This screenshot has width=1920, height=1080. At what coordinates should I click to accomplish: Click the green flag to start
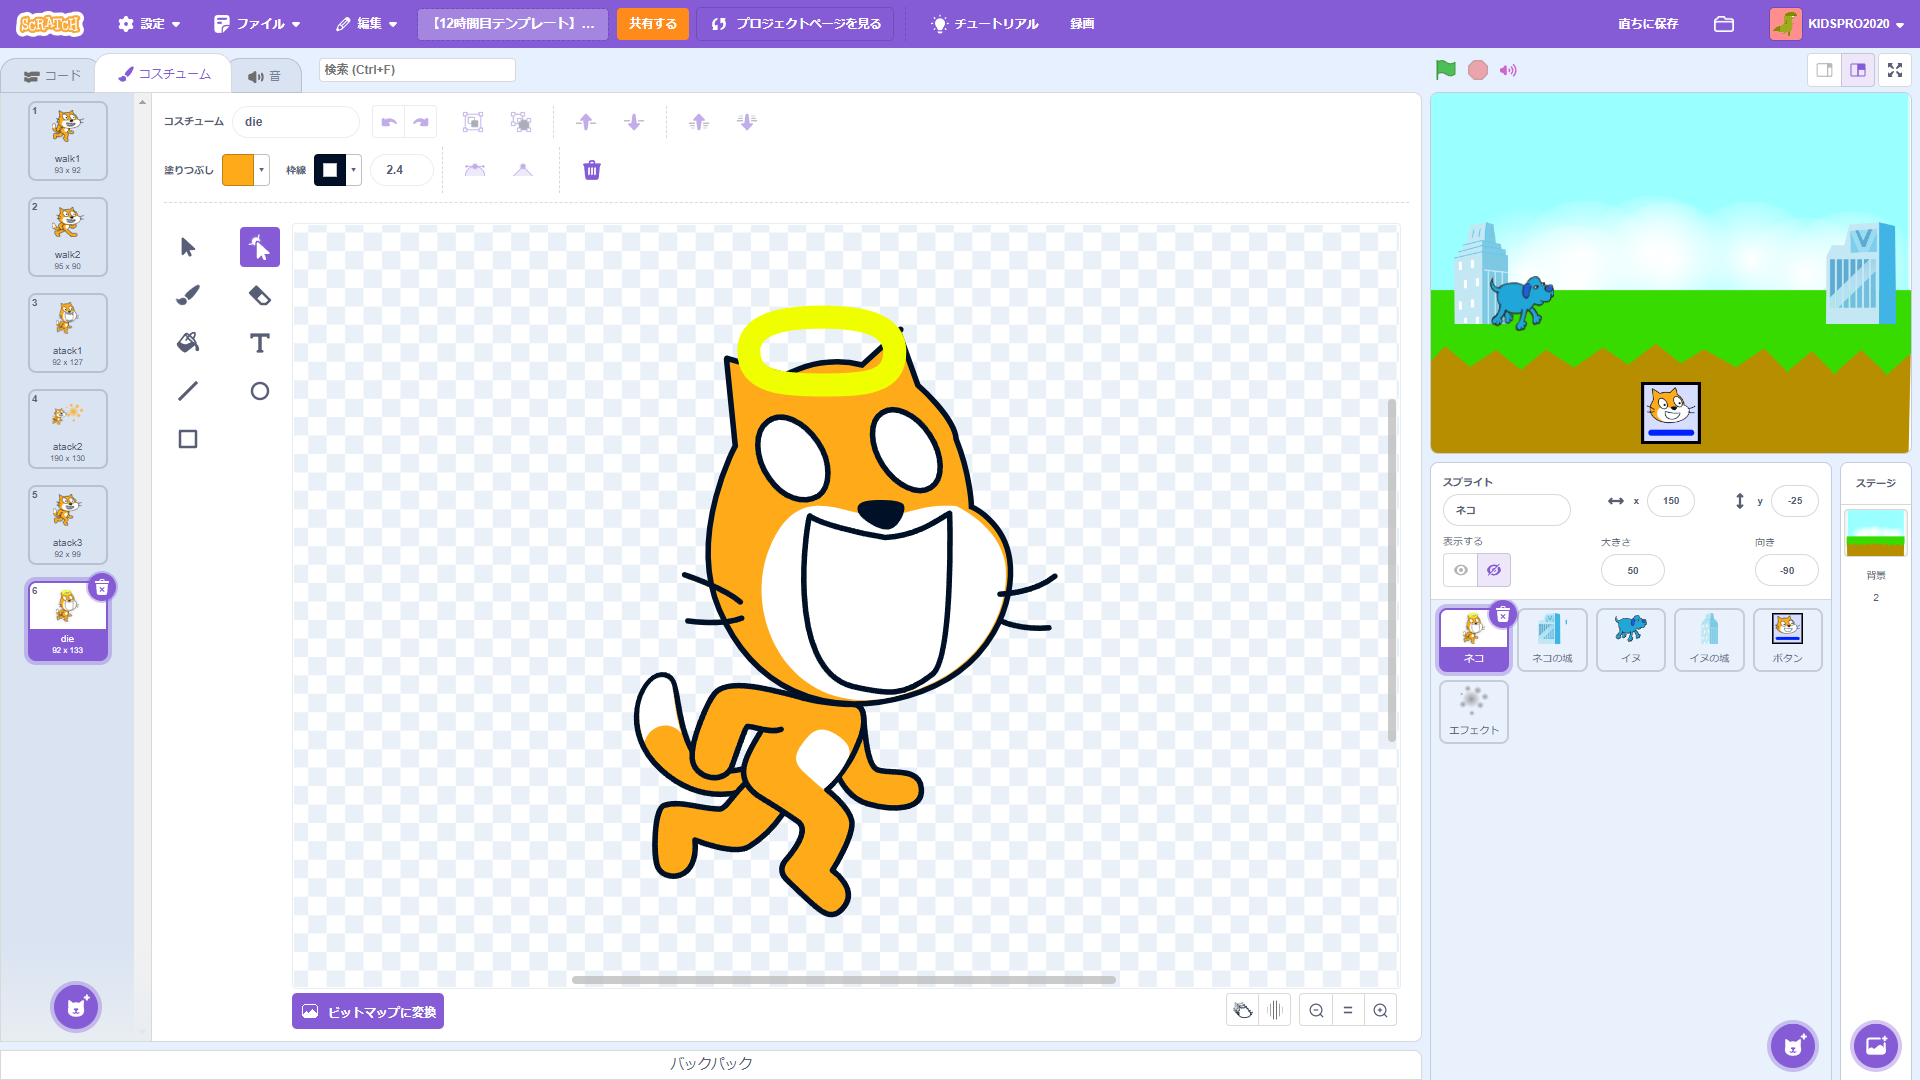[1445, 70]
